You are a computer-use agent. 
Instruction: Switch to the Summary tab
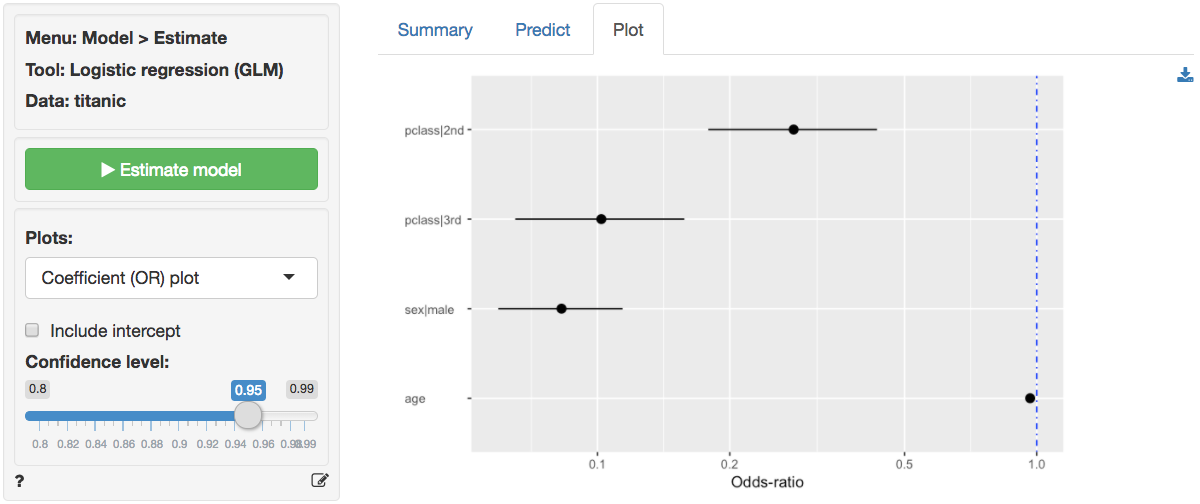[435, 30]
